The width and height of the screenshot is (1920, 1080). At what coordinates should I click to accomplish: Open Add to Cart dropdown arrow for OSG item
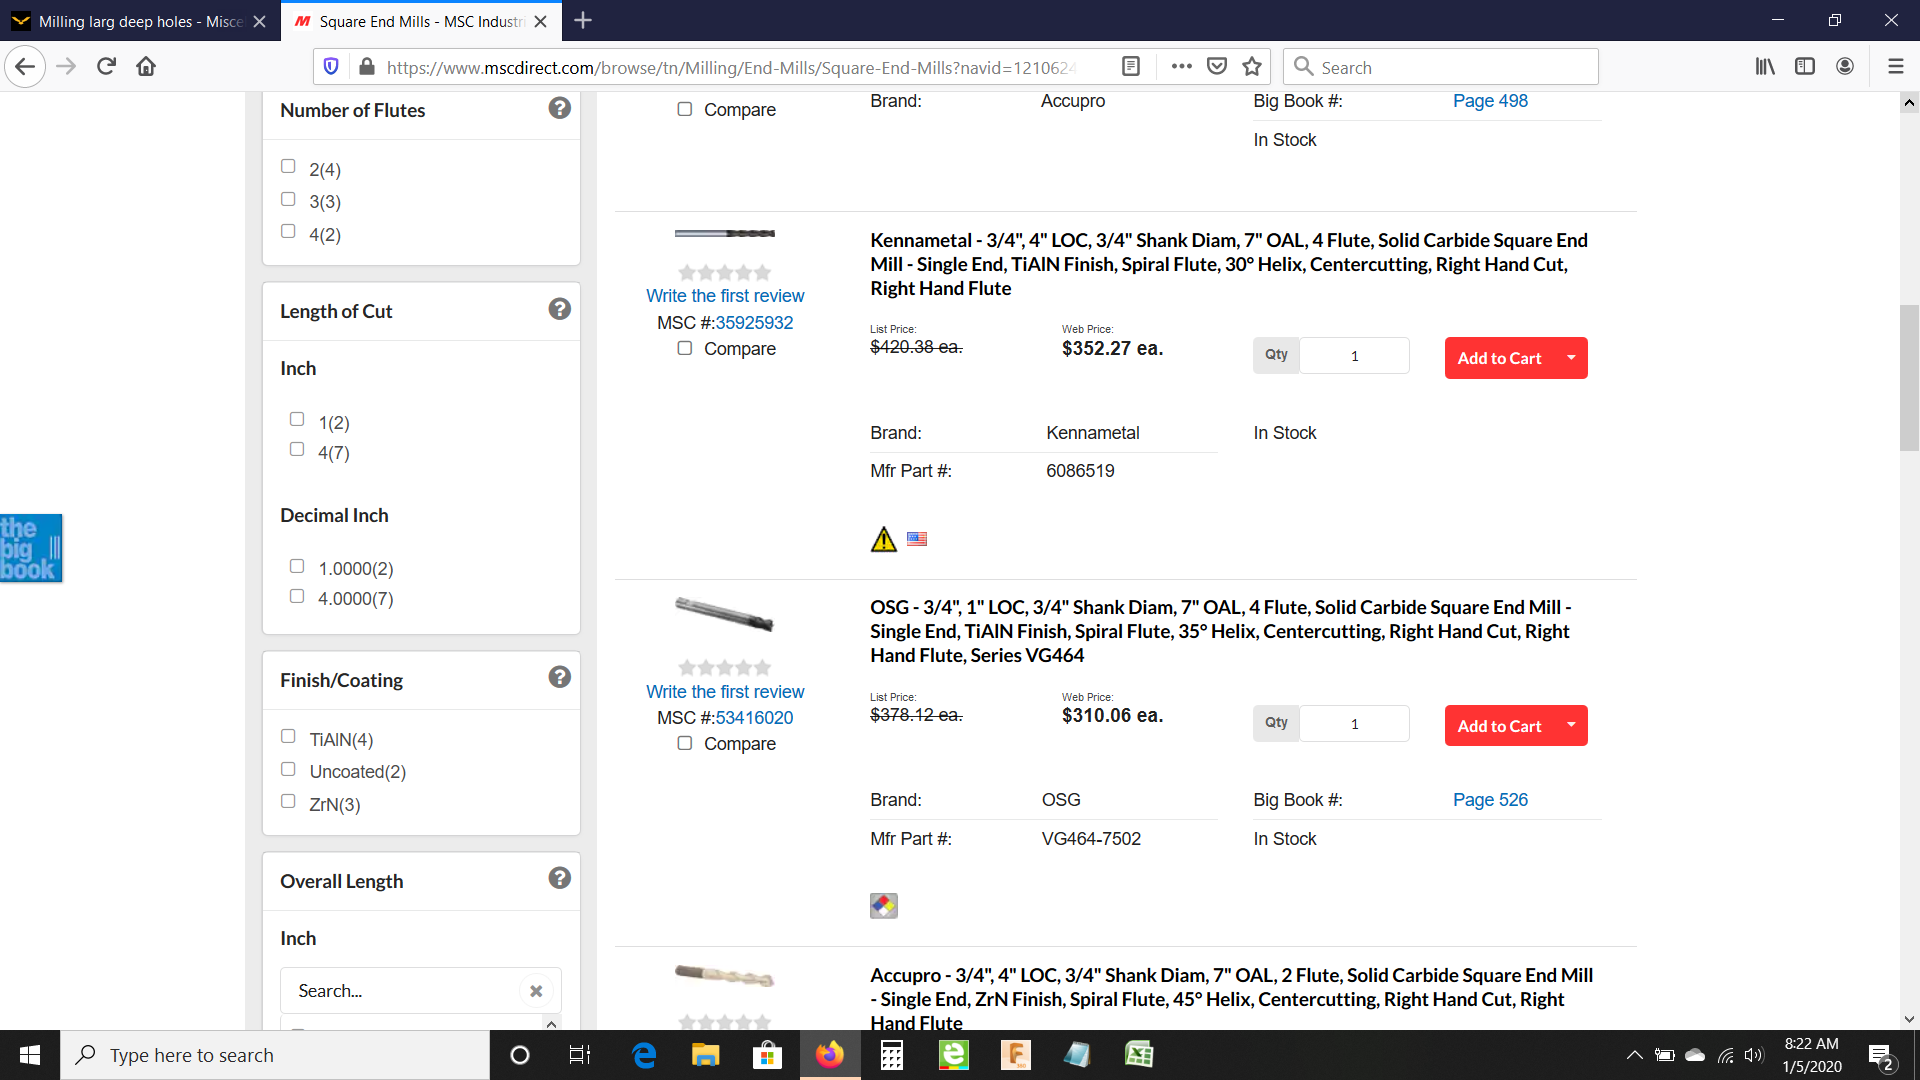point(1571,725)
